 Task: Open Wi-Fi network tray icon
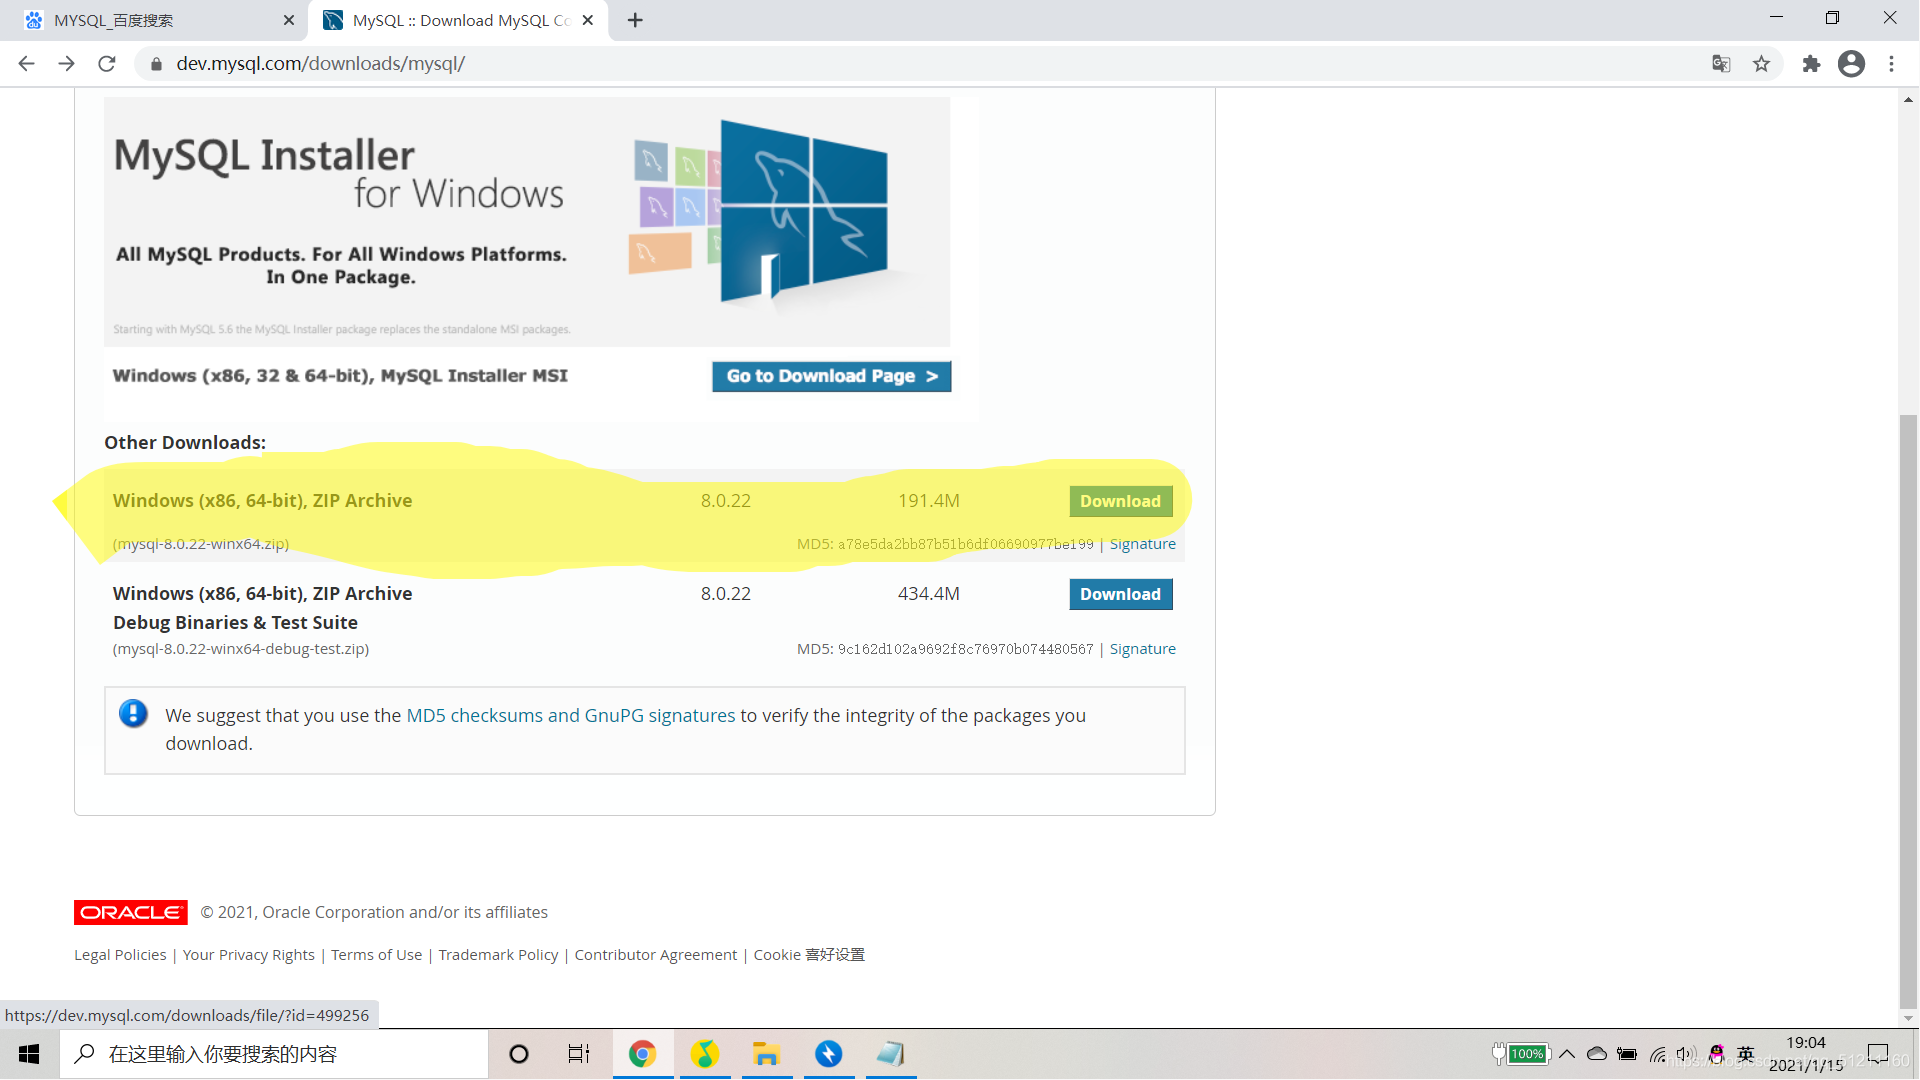(1657, 1054)
